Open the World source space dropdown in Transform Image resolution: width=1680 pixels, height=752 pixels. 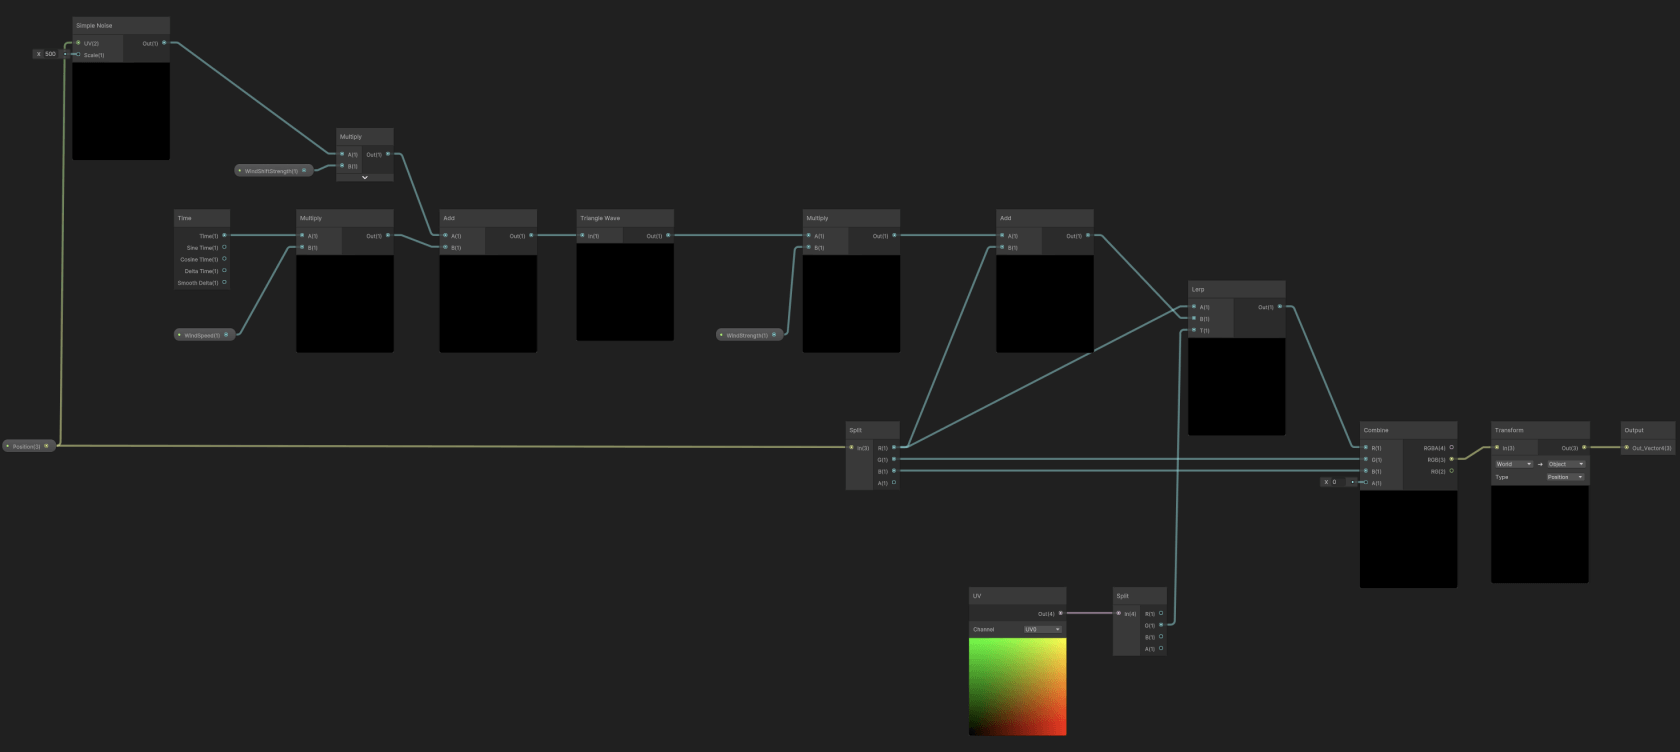[1514, 464]
